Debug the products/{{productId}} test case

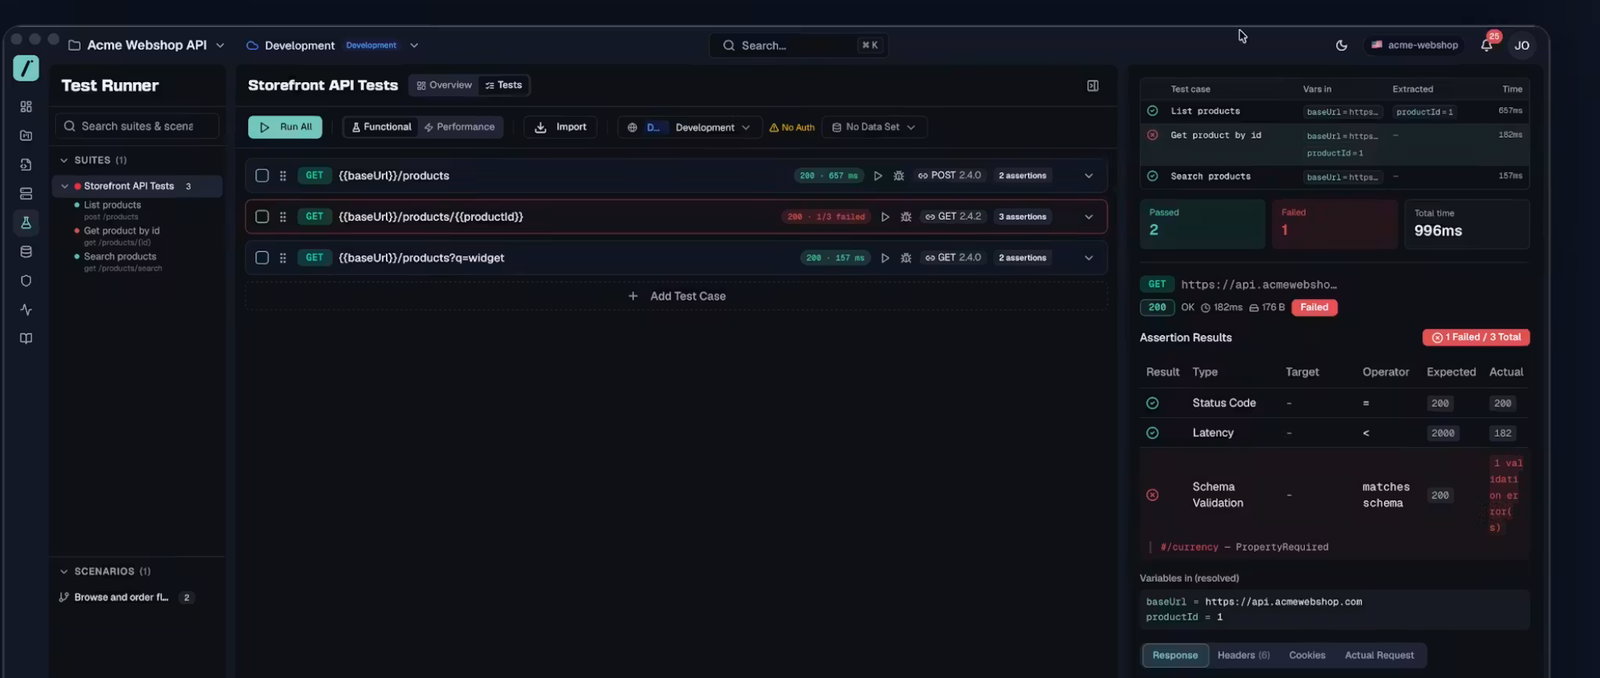[x=906, y=217]
